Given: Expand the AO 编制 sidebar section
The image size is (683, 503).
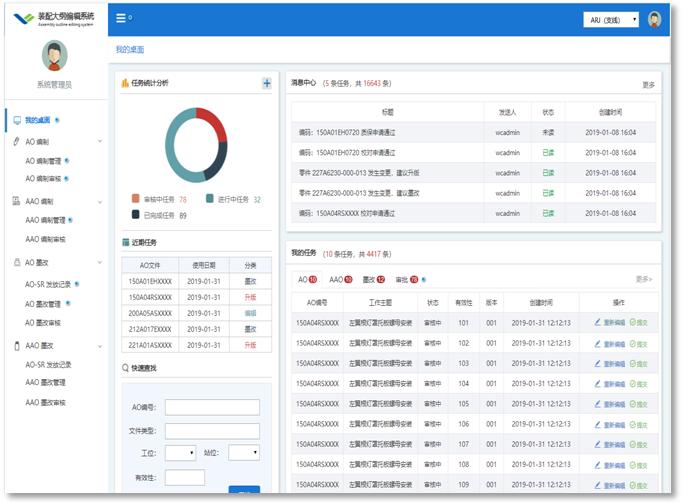Looking at the screenshot, I should click(x=98, y=142).
